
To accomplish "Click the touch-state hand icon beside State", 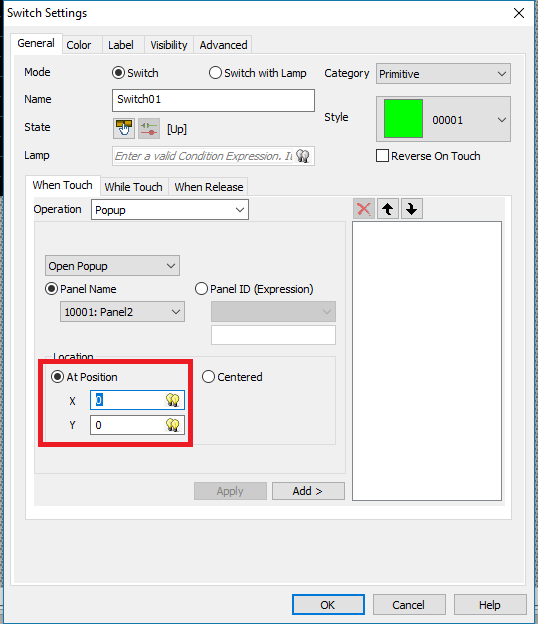I will (124, 128).
